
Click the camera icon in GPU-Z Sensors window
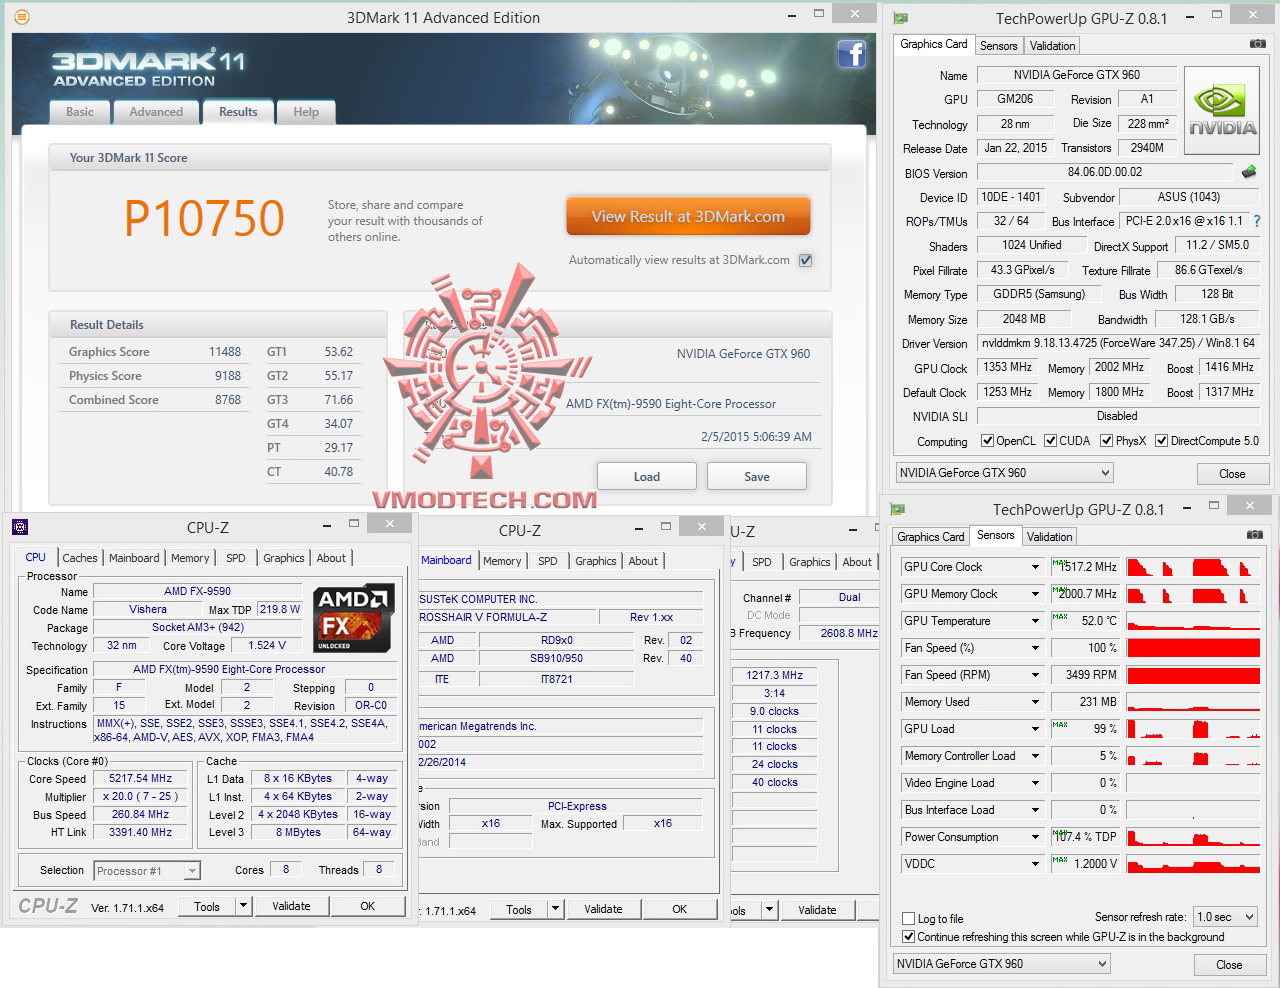1254,535
